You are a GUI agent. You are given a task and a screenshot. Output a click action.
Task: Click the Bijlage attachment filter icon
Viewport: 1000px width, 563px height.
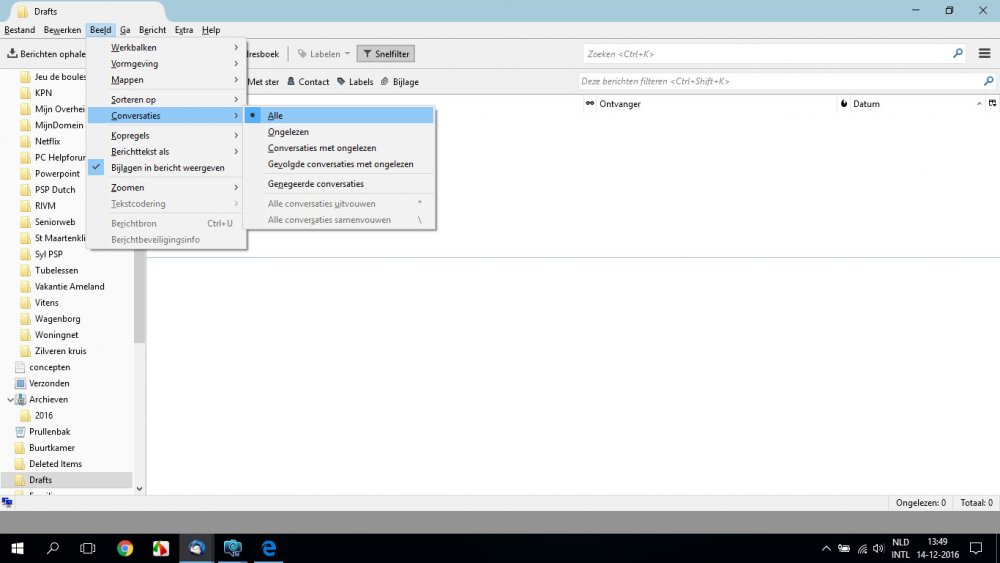pos(385,82)
